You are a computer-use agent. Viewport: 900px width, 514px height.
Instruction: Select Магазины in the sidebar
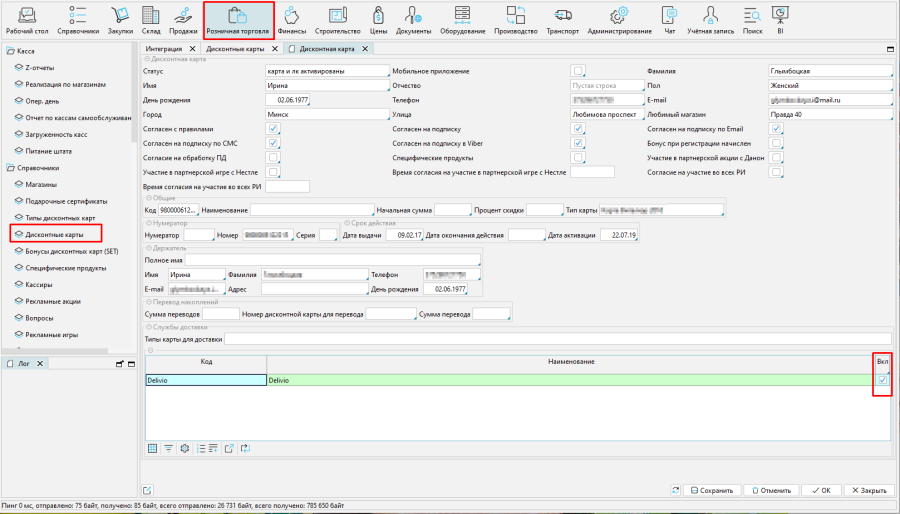point(42,185)
